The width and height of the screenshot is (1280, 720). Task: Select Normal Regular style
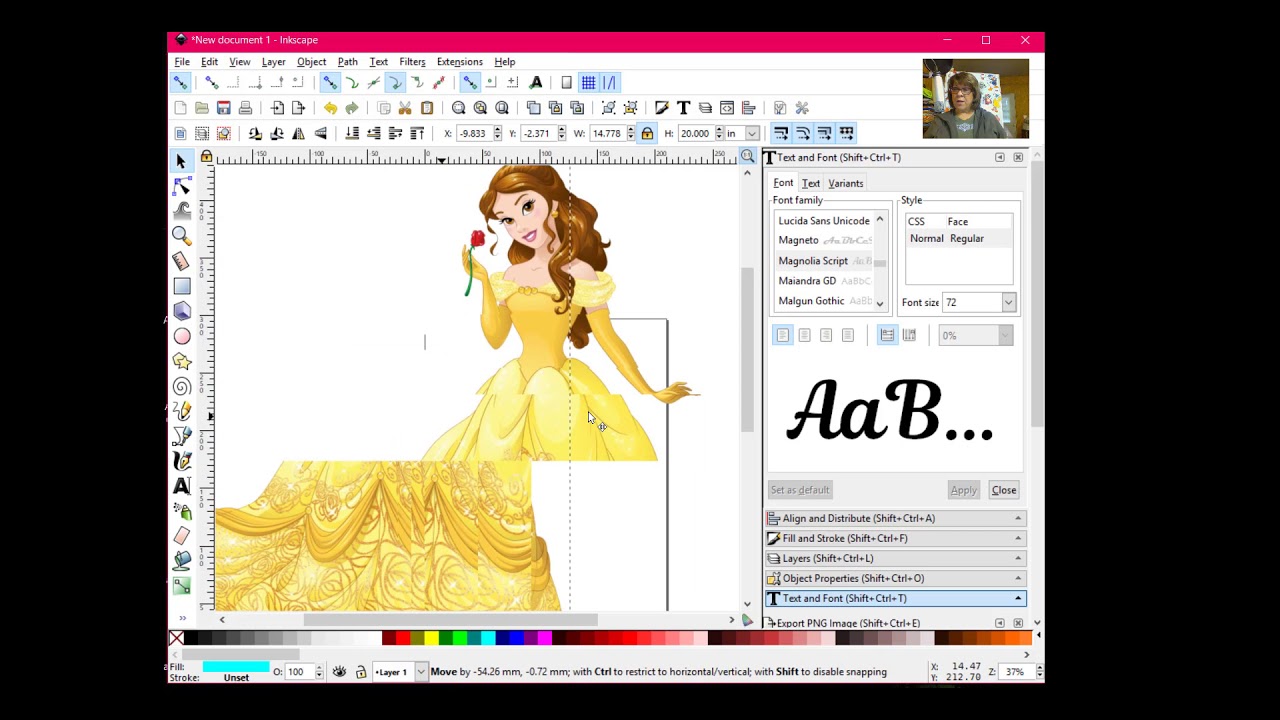pos(958,239)
